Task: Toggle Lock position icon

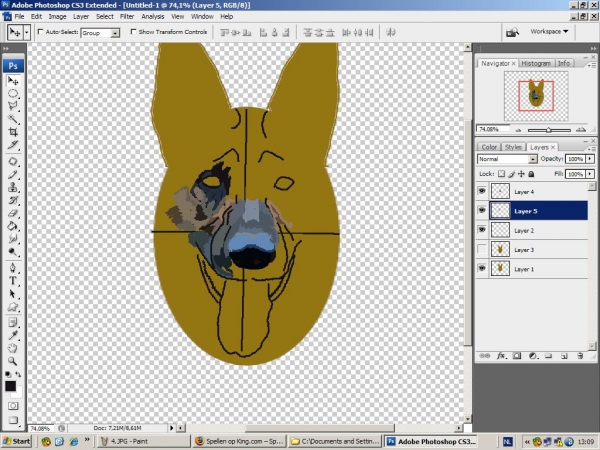Action: pyautogui.click(x=521, y=174)
